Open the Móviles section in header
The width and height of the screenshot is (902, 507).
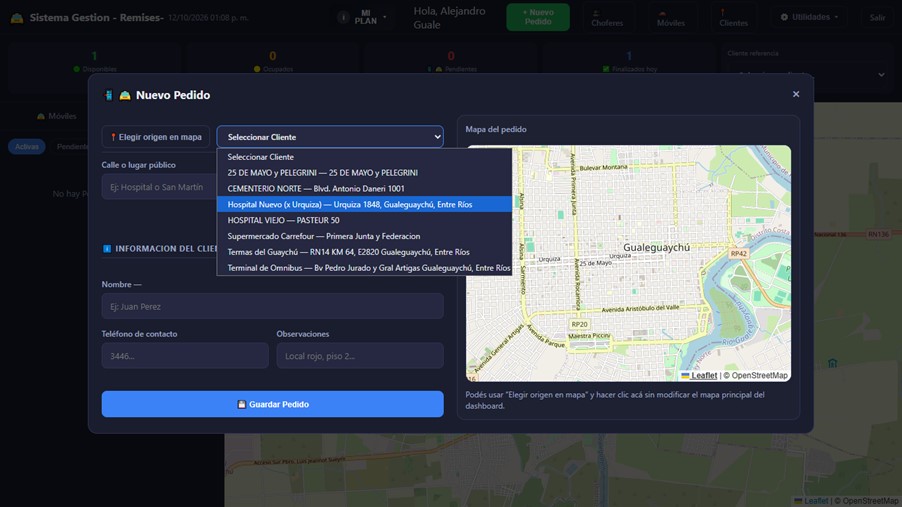coord(671,18)
